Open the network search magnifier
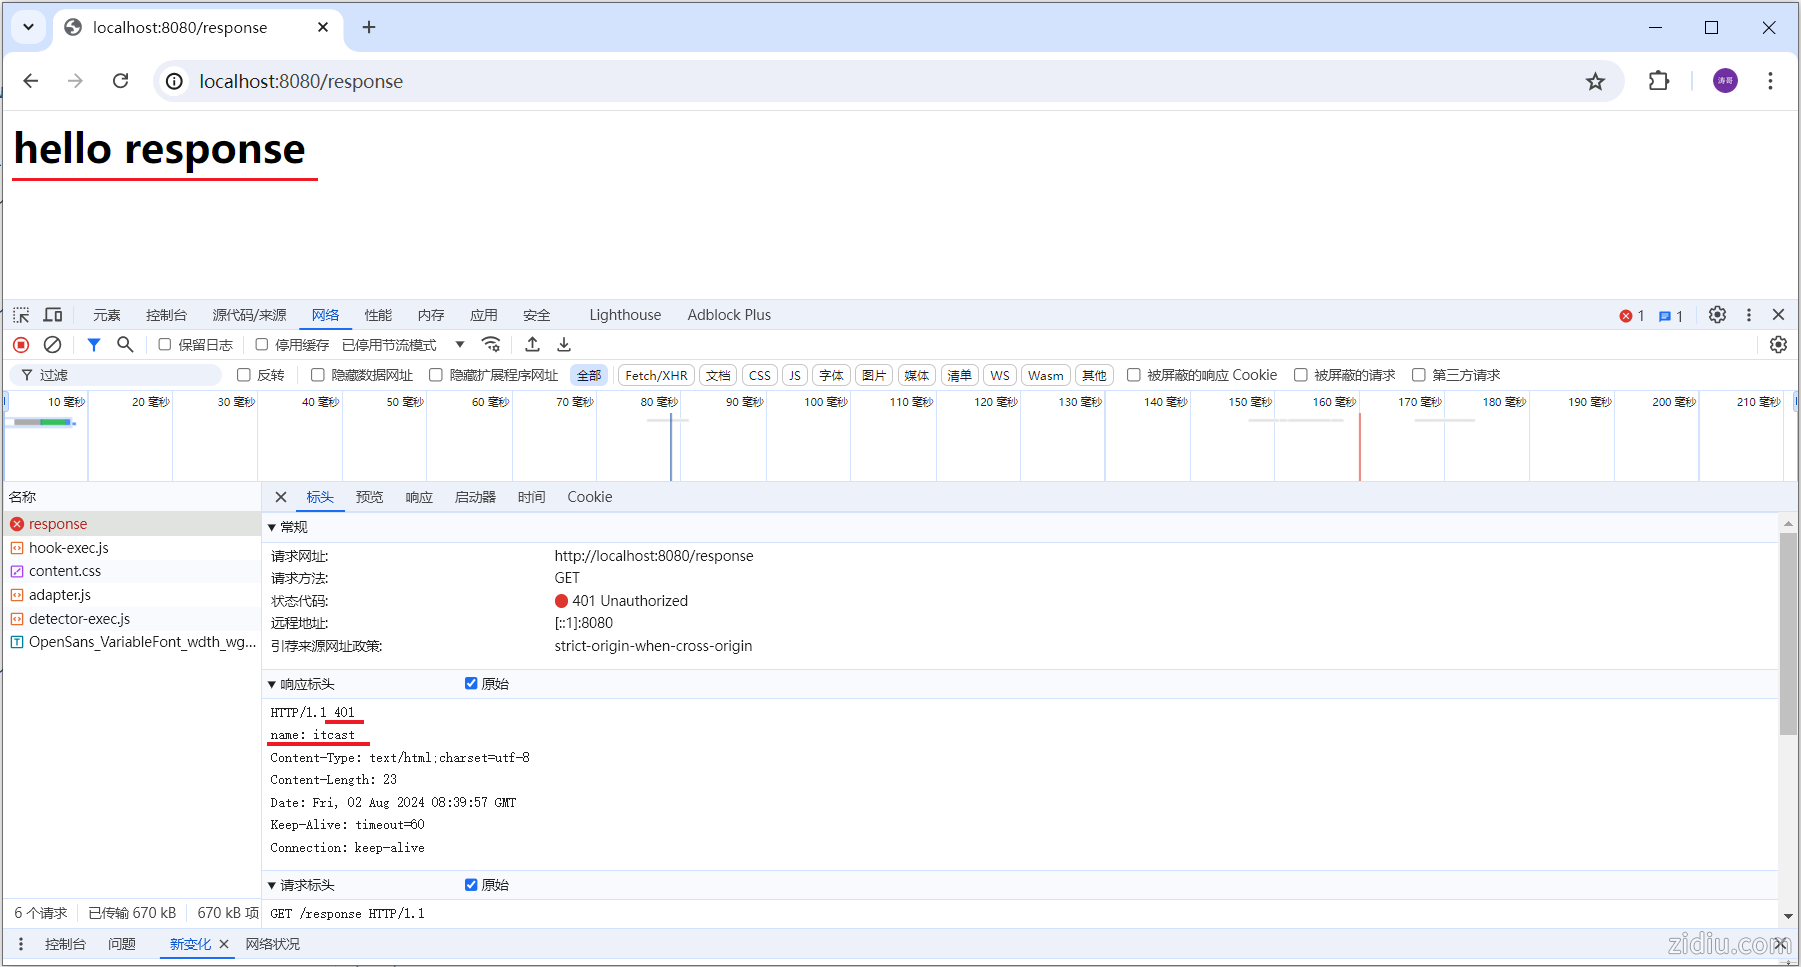Screen dimensions: 1801x967 coord(125,345)
